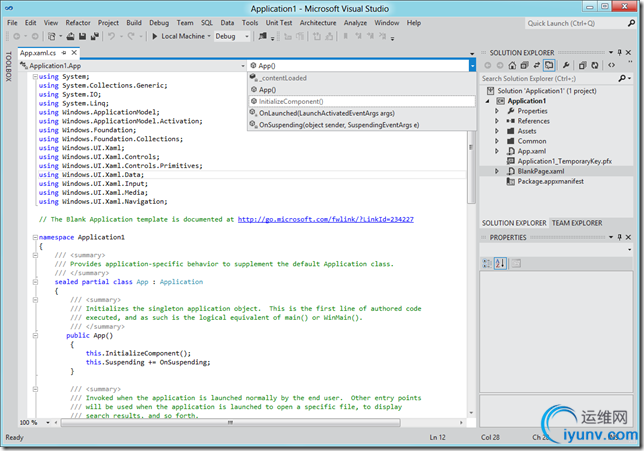The width and height of the screenshot is (644, 451).
Task: Pin the Solution Explorer panel
Action: click(x=620, y=53)
